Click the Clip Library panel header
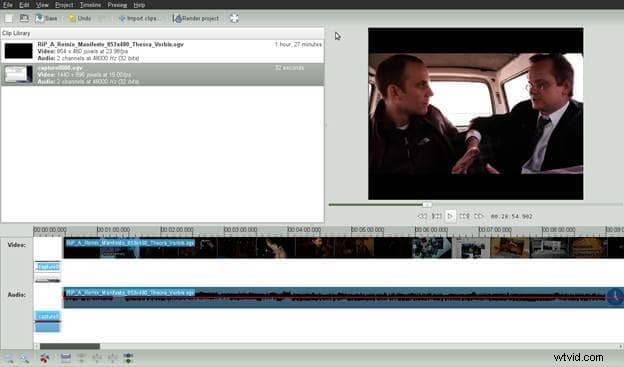The image size is (624, 367). click(x=162, y=33)
